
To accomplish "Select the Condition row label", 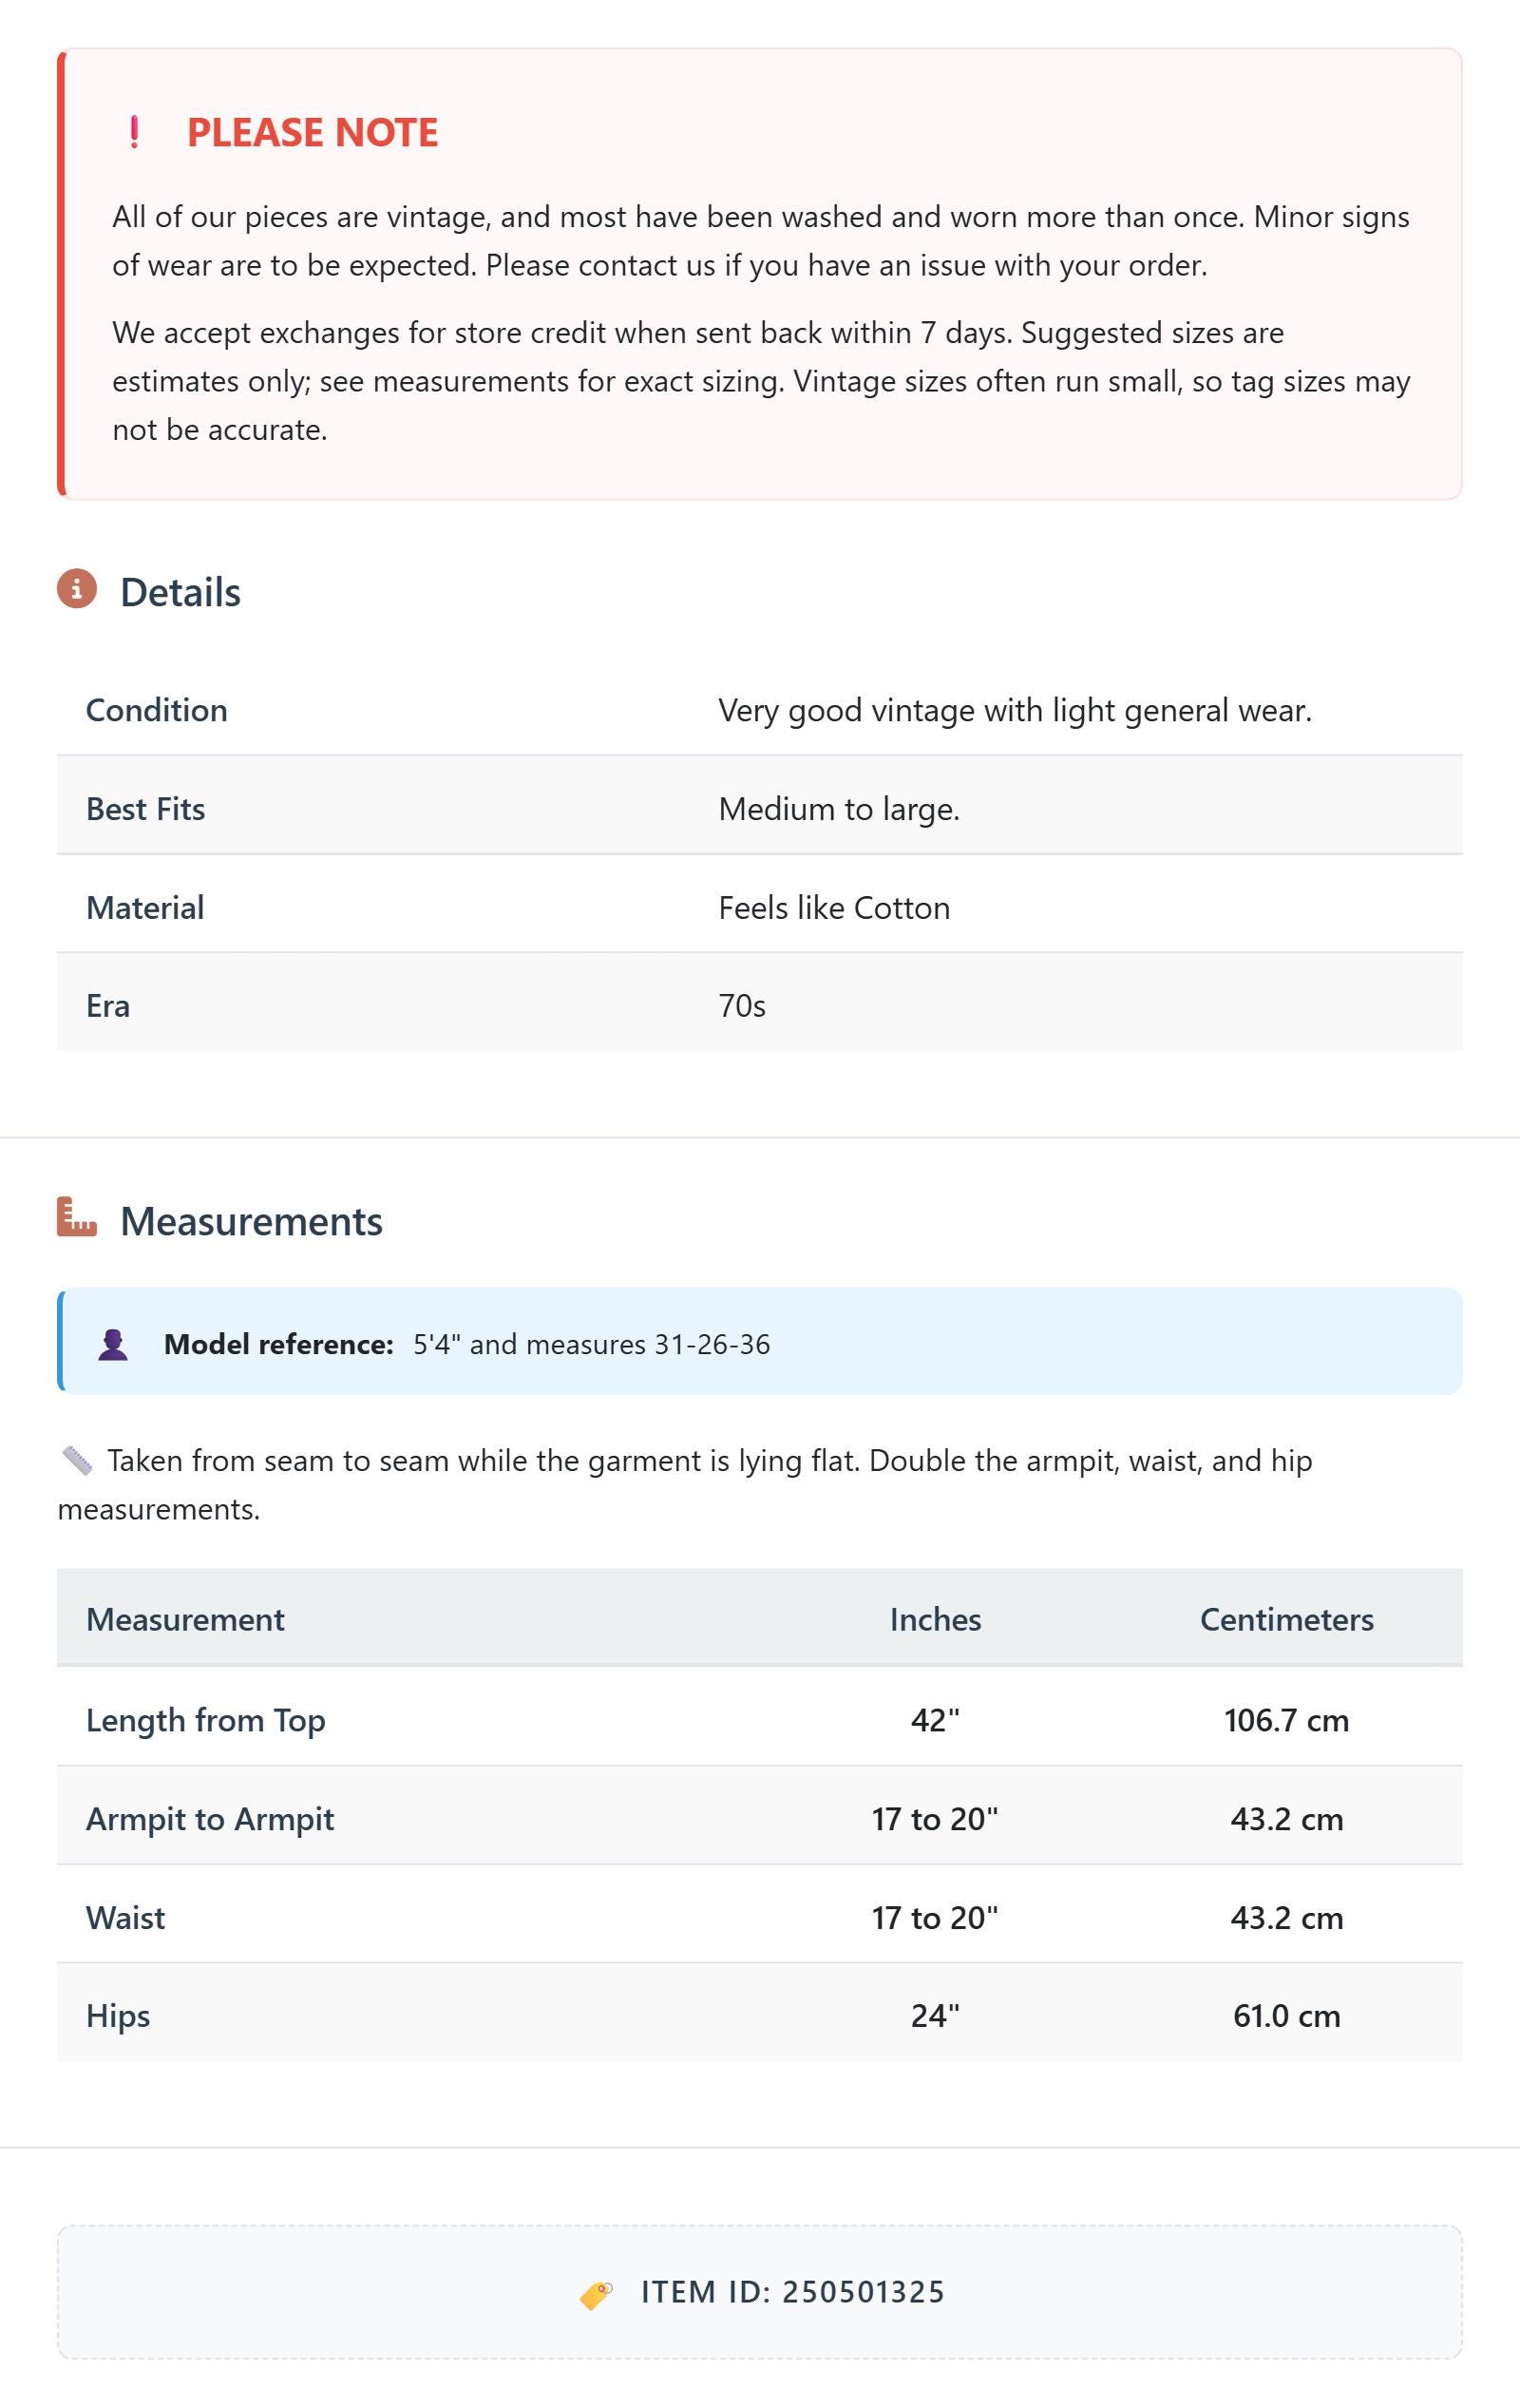I will [x=157, y=710].
